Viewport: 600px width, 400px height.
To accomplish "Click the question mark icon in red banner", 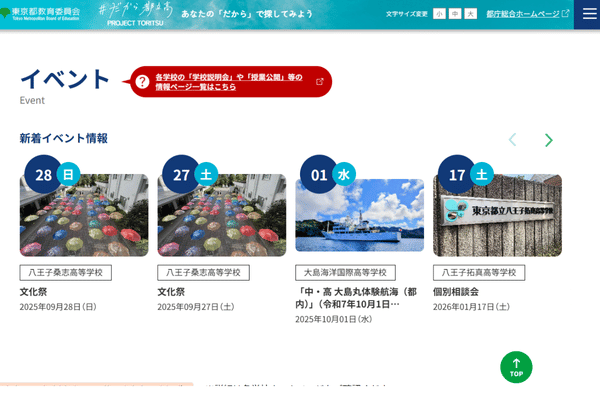I will (143, 82).
